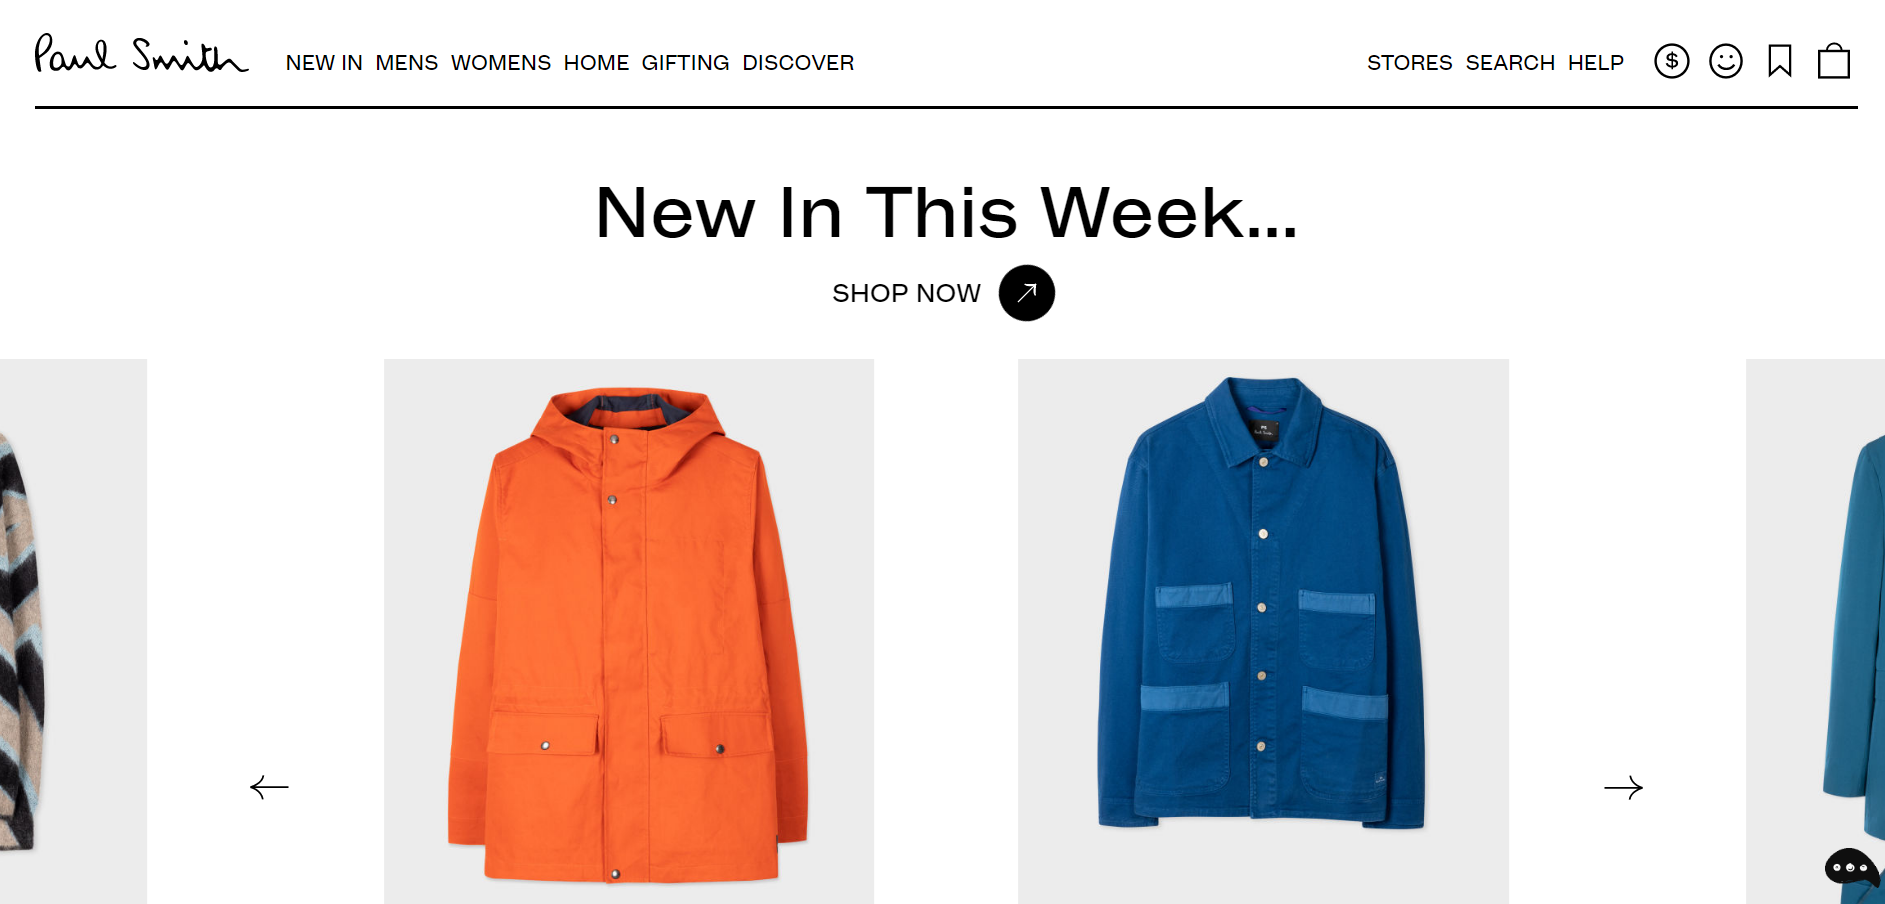Open the Home category menu
1885x904 pixels.
coord(596,63)
